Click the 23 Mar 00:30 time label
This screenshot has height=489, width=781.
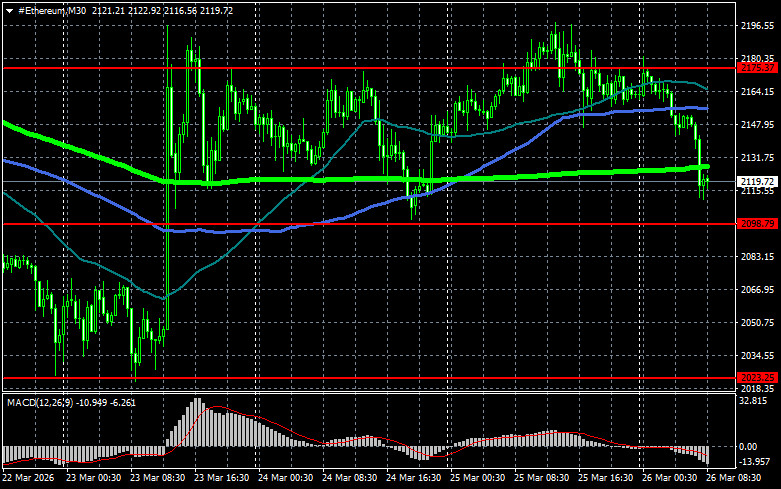point(94,478)
